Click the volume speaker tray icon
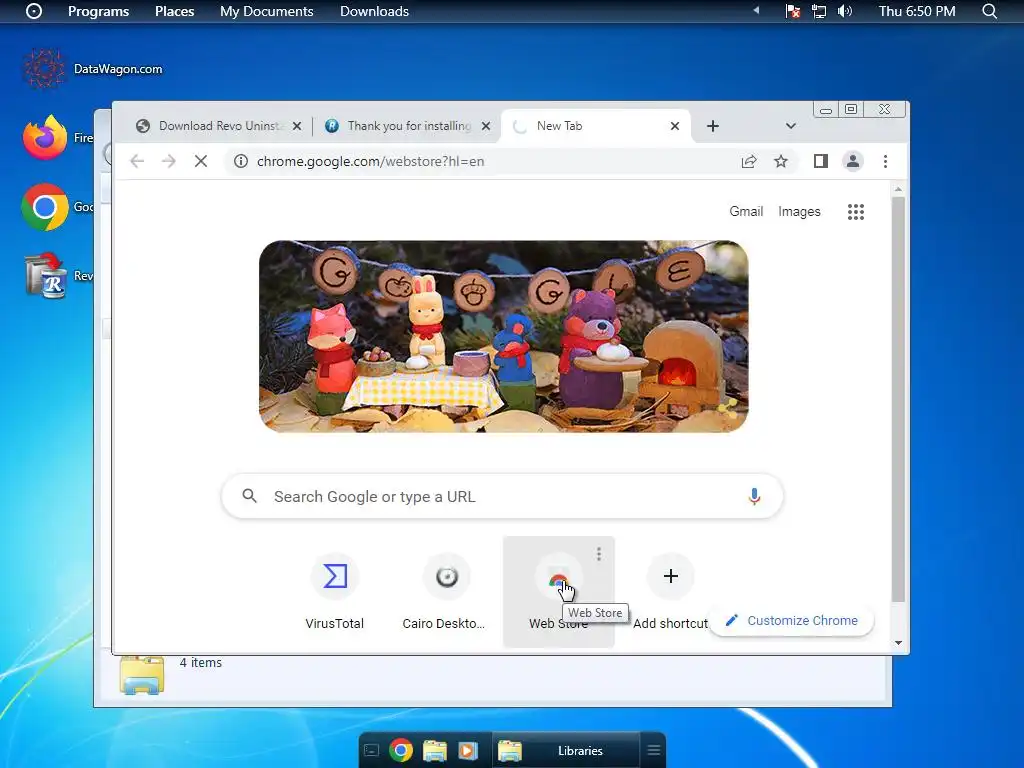Viewport: 1024px width, 768px height. point(844,11)
